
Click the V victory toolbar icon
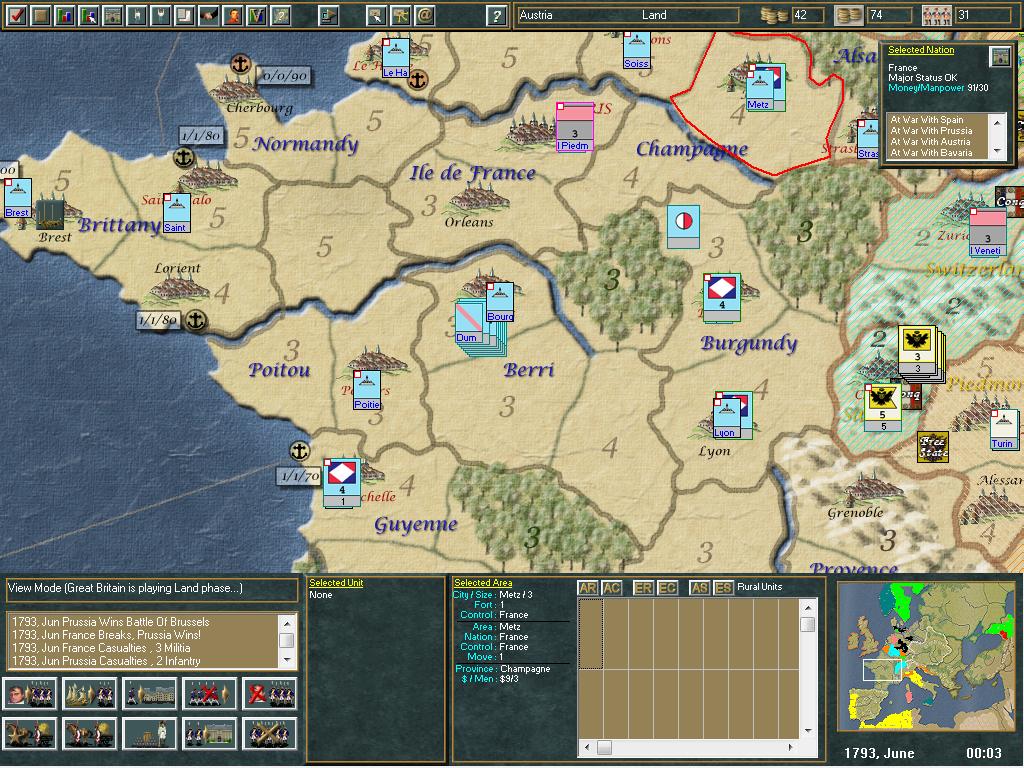coord(257,15)
